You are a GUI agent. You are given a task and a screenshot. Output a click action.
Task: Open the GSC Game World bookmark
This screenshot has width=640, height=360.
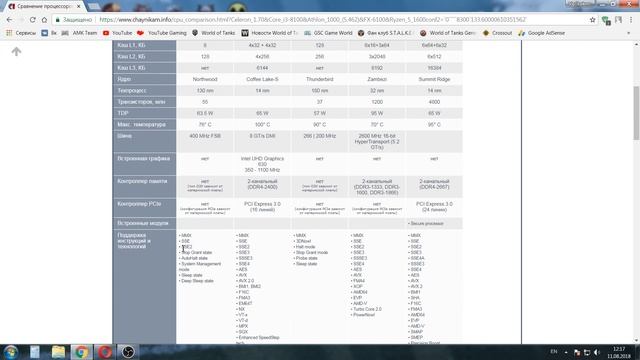[328, 33]
